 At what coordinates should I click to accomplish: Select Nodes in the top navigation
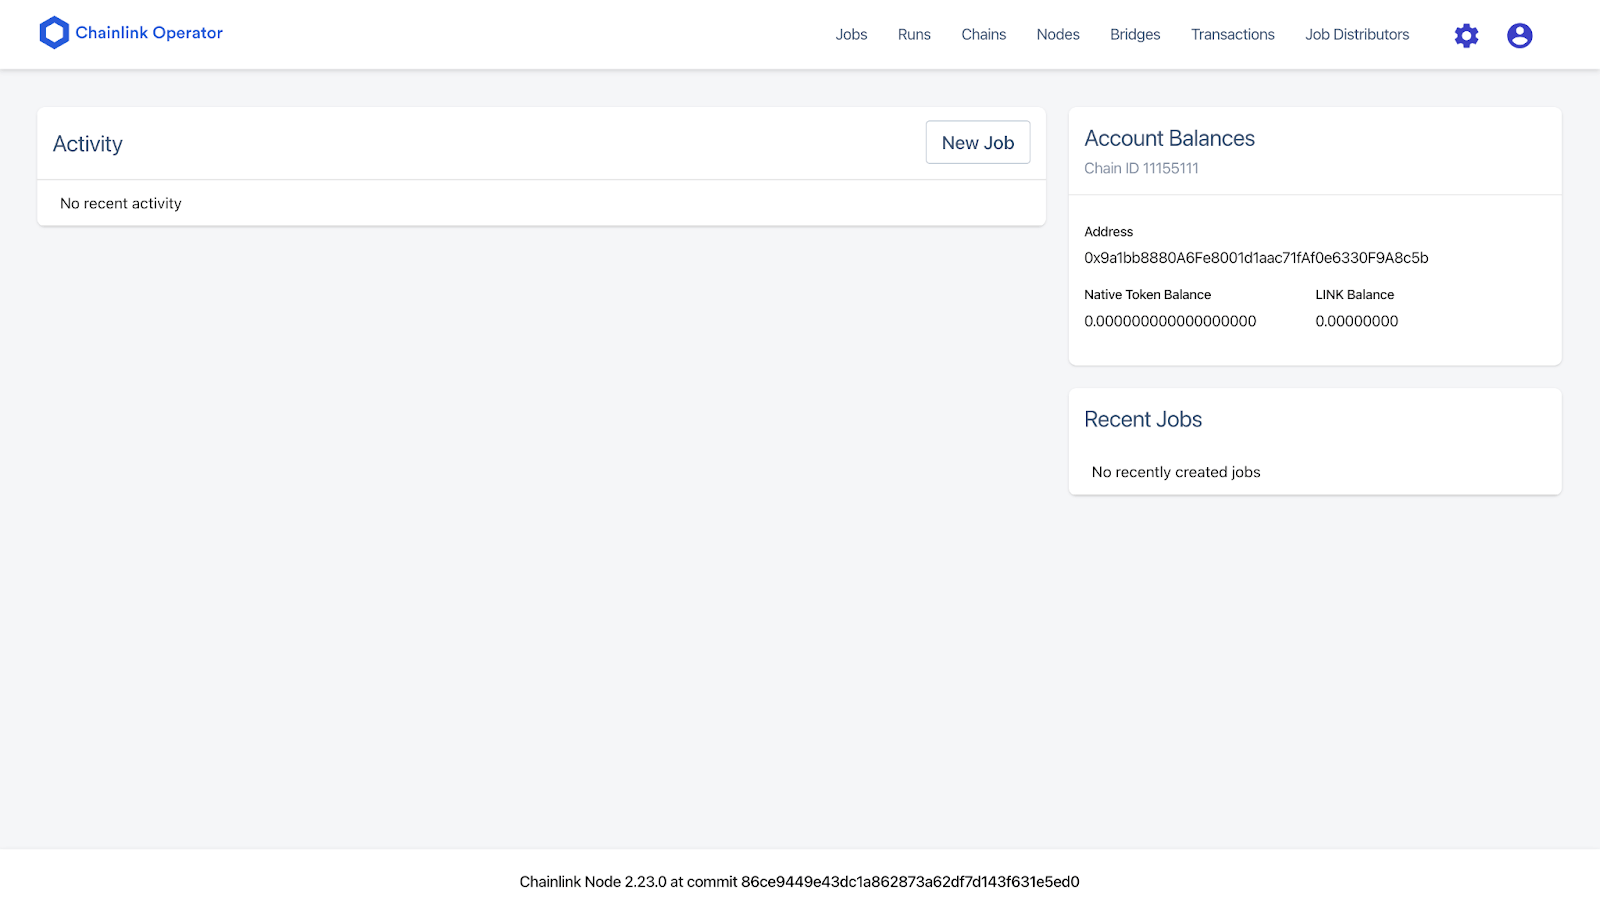(1058, 35)
